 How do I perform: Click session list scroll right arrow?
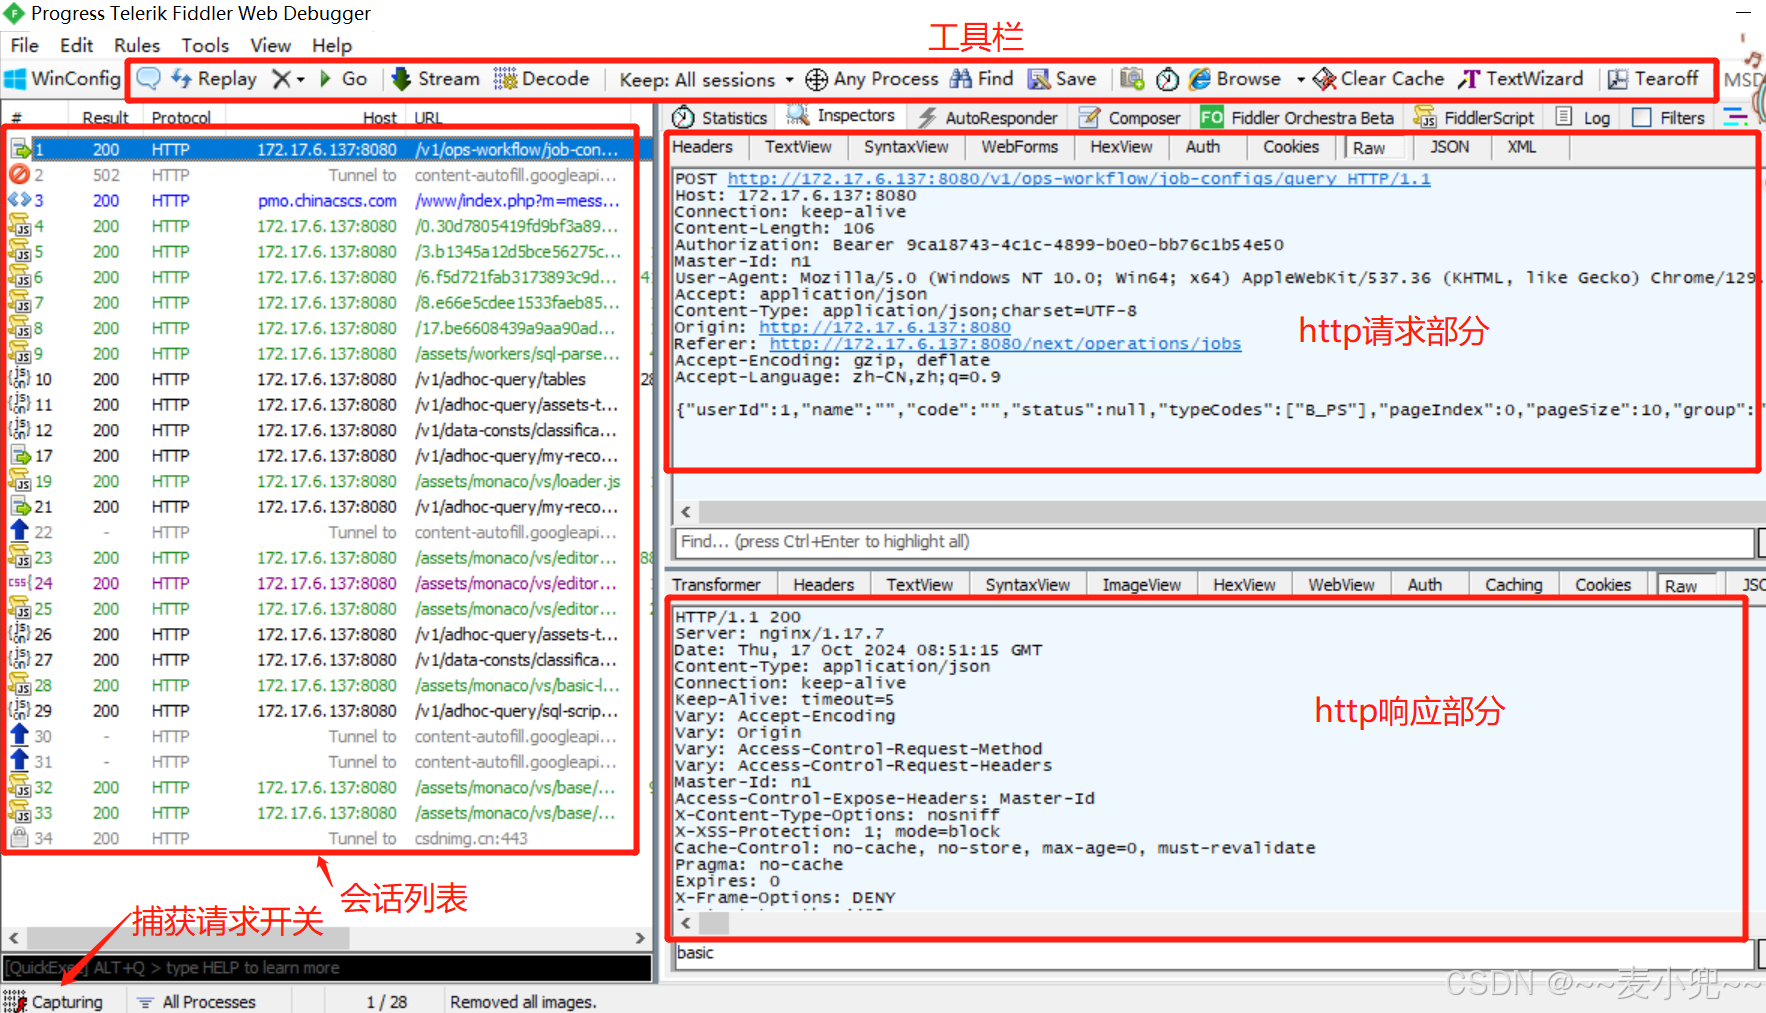tap(640, 938)
